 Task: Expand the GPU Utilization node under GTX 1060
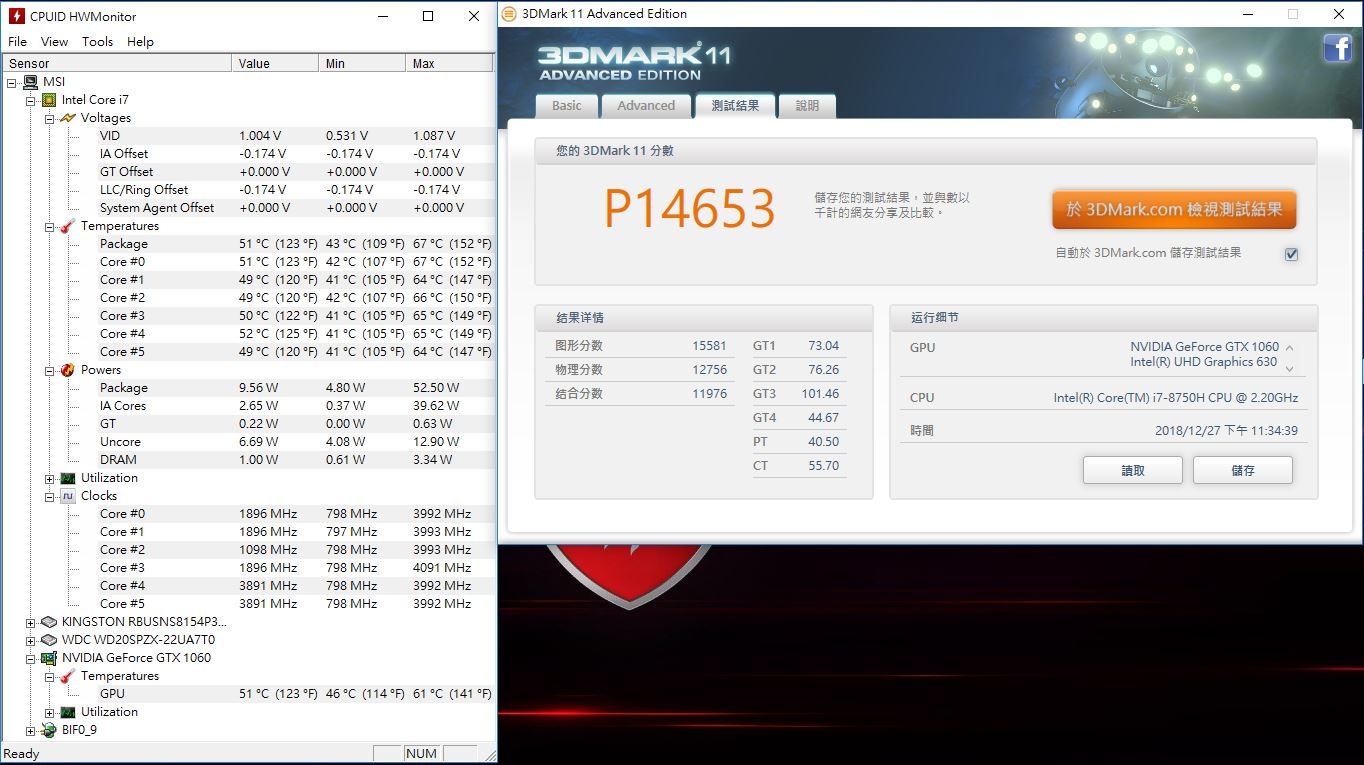pos(49,712)
